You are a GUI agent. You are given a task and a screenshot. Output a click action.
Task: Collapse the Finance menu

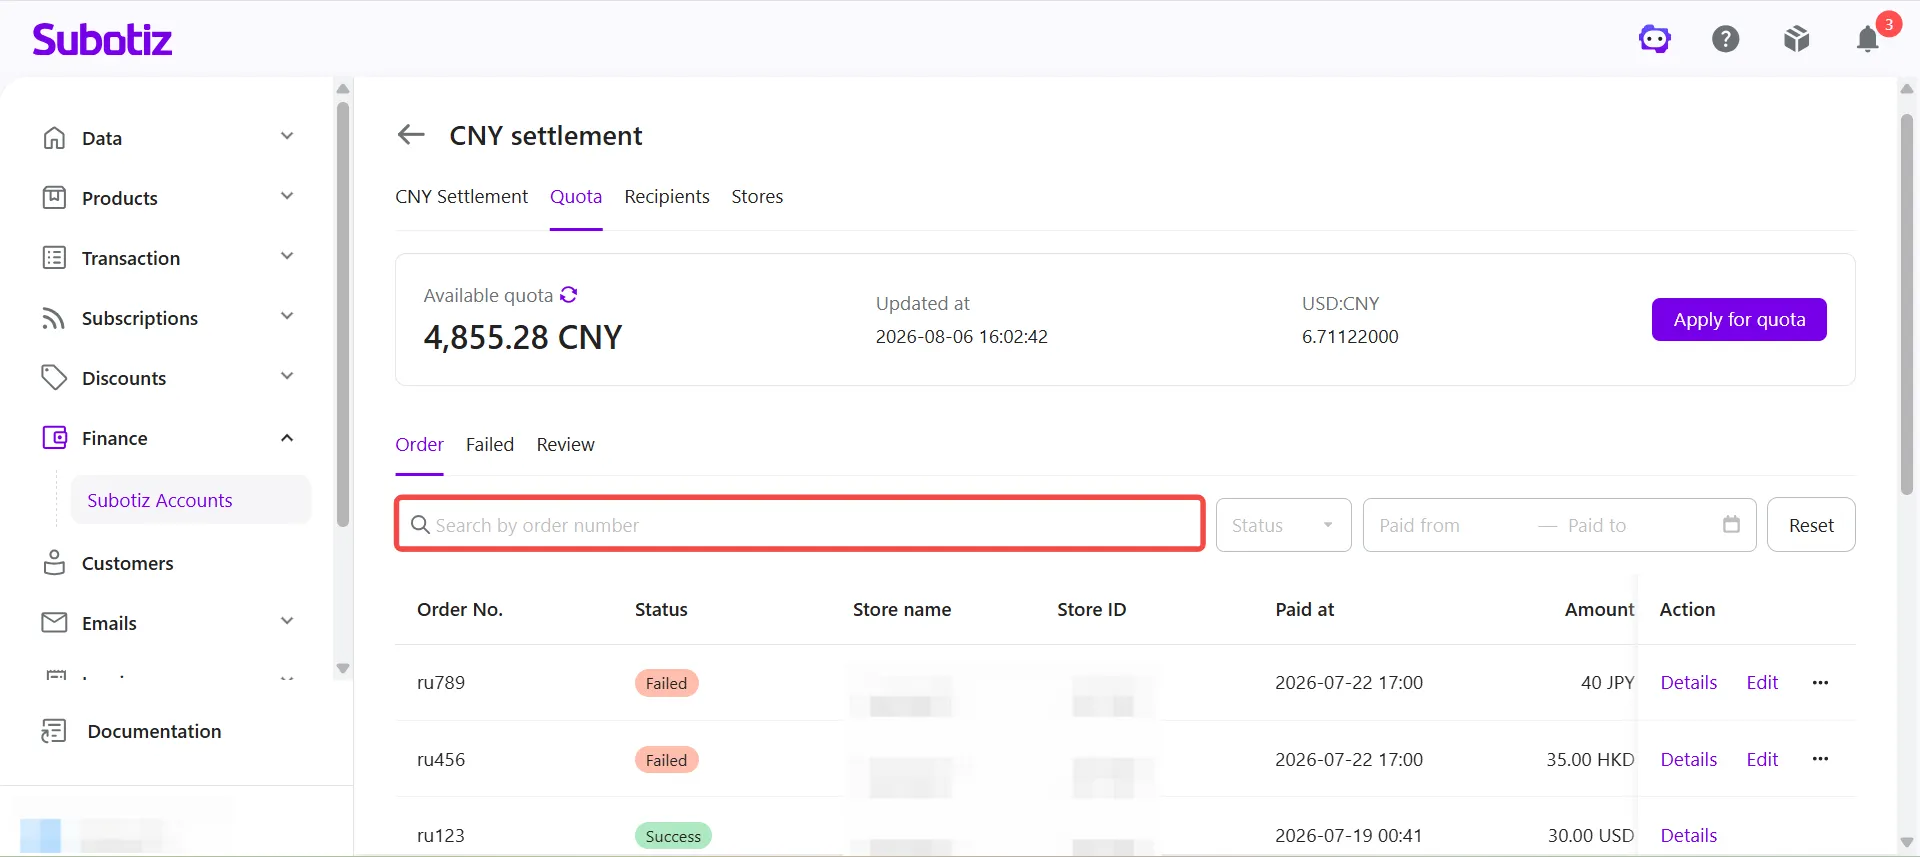point(287,437)
